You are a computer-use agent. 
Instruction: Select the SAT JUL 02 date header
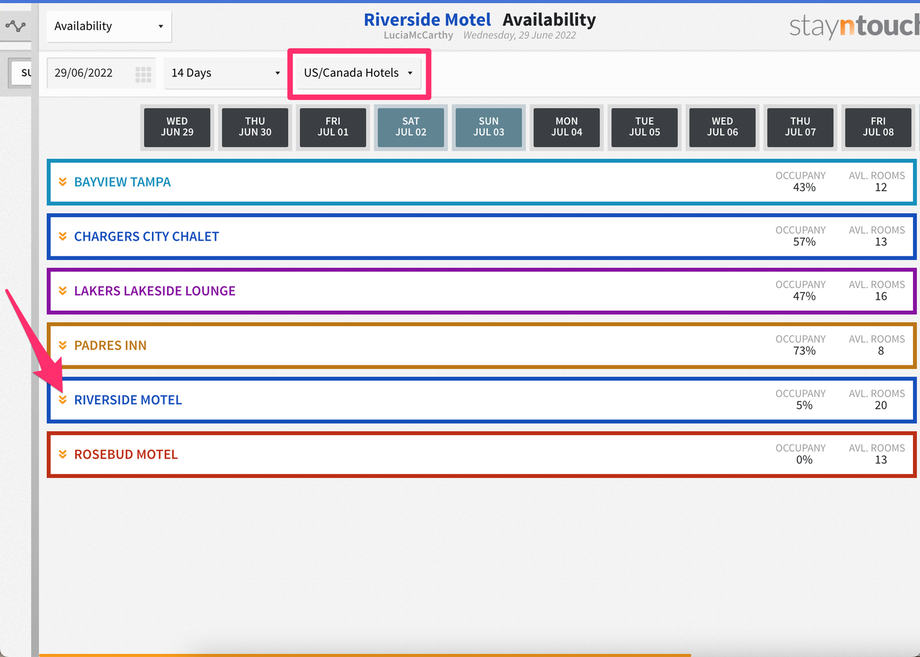(411, 127)
